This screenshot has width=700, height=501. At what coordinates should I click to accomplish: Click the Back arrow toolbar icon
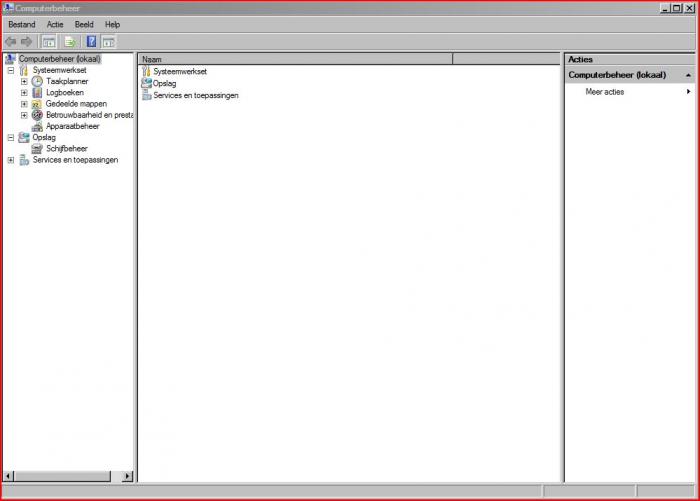coord(11,42)
